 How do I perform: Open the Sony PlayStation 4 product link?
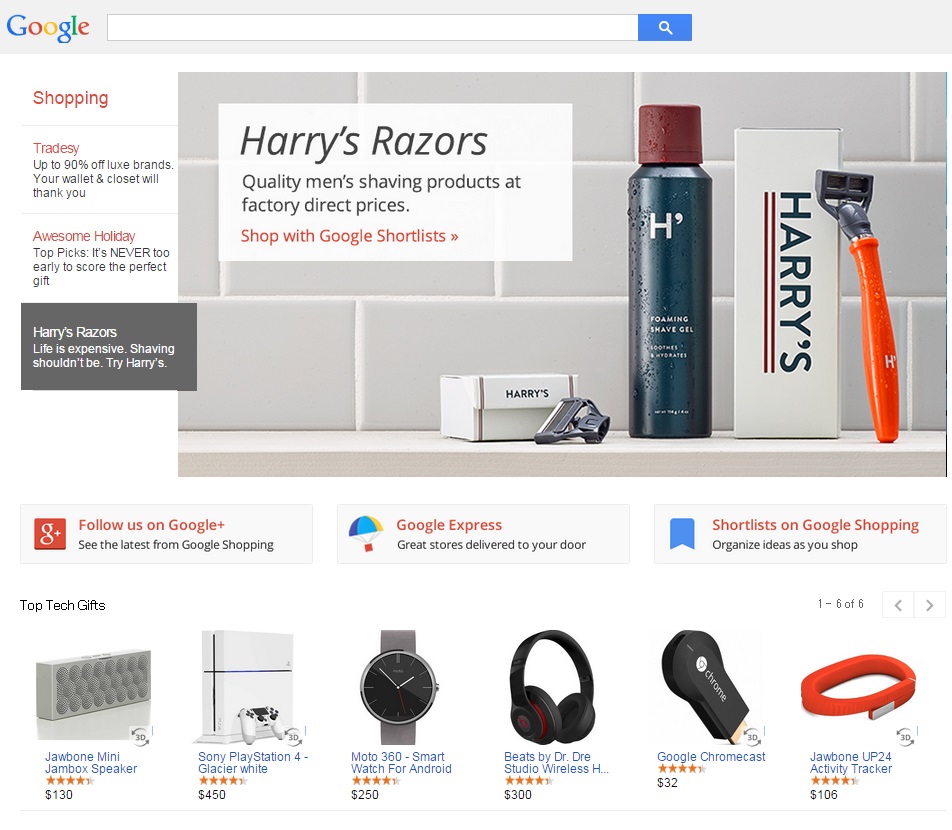253,763
